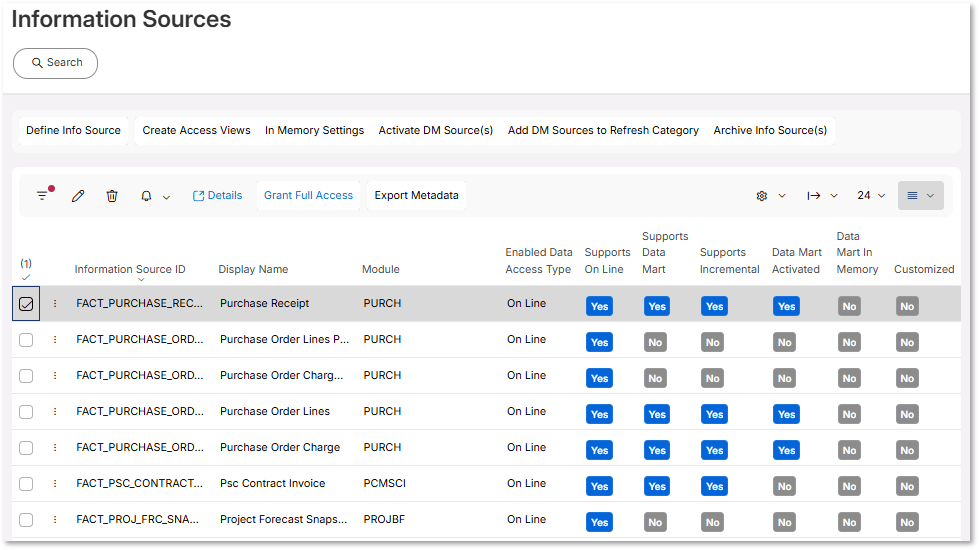Image resolution: width=979 pixels, height=550 pixels.
Task: Click the Data Mart Activated column header
Action: tap(797, 260)
